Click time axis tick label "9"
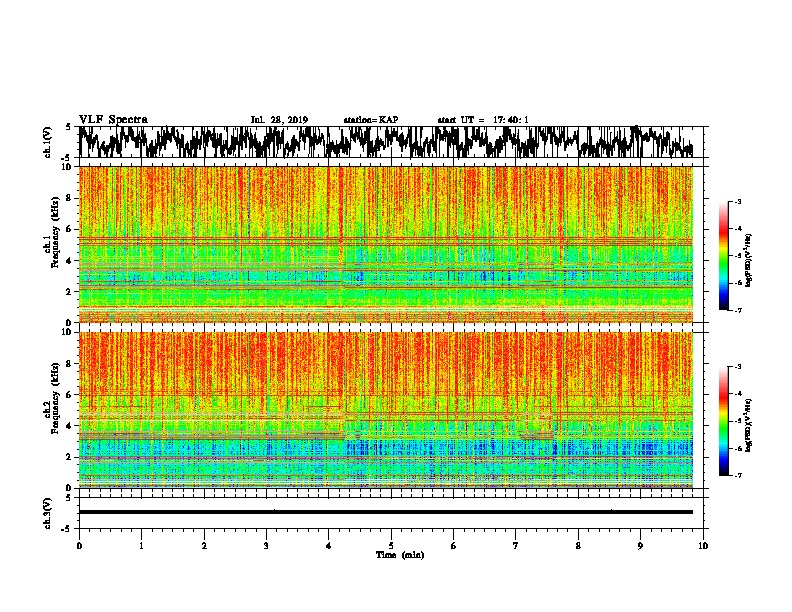The height and width of the screenshot is (612, 792). point(640,546)
